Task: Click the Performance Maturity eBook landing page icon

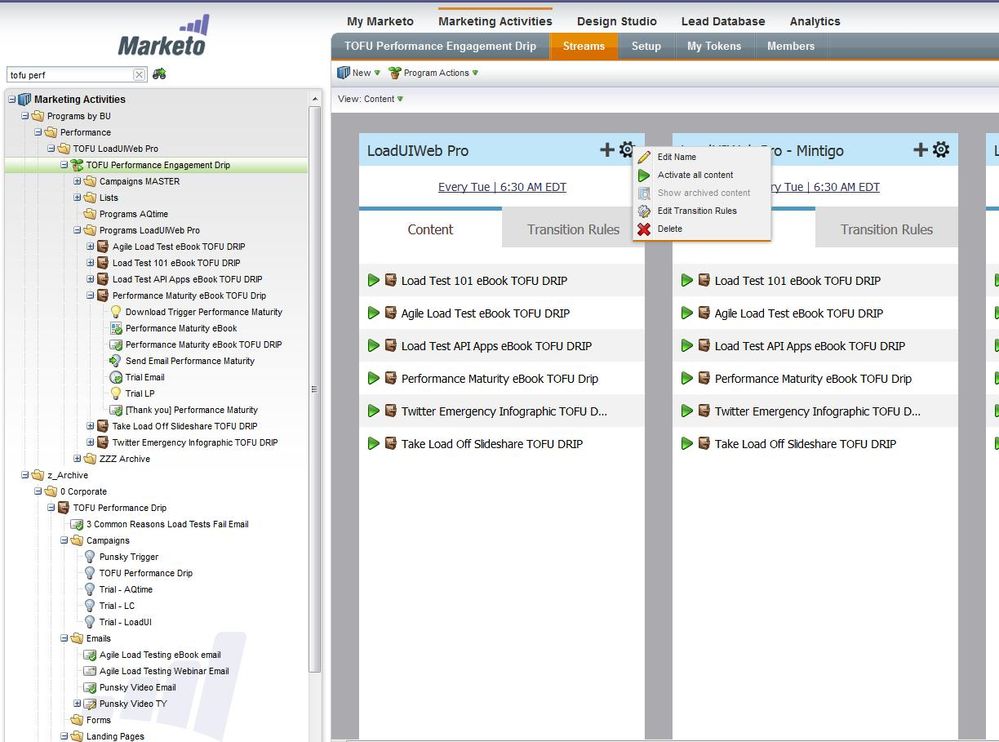Action: tap(116, 328)
